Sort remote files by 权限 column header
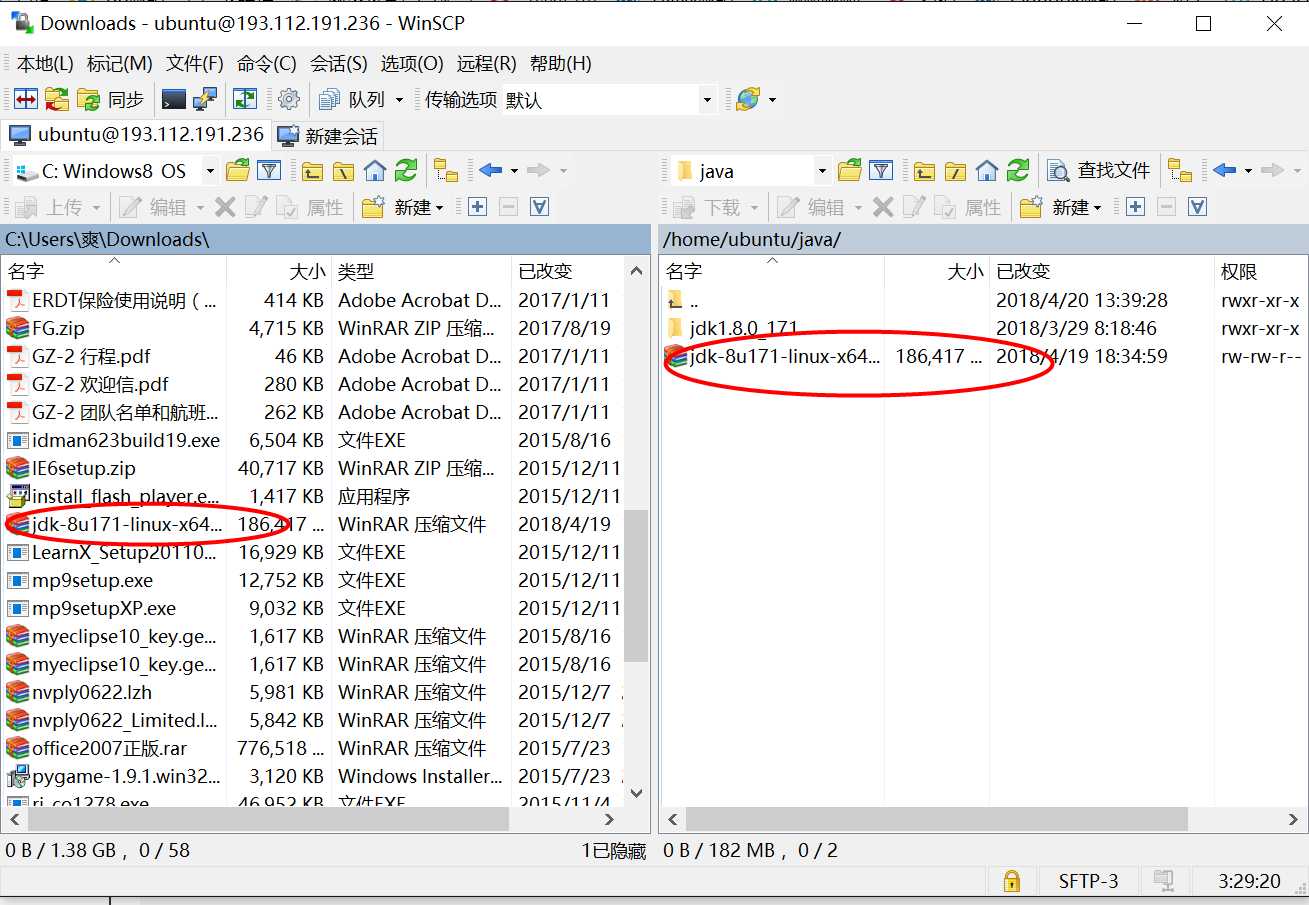Screen dimensions: 1309x905 [1260, 271]
